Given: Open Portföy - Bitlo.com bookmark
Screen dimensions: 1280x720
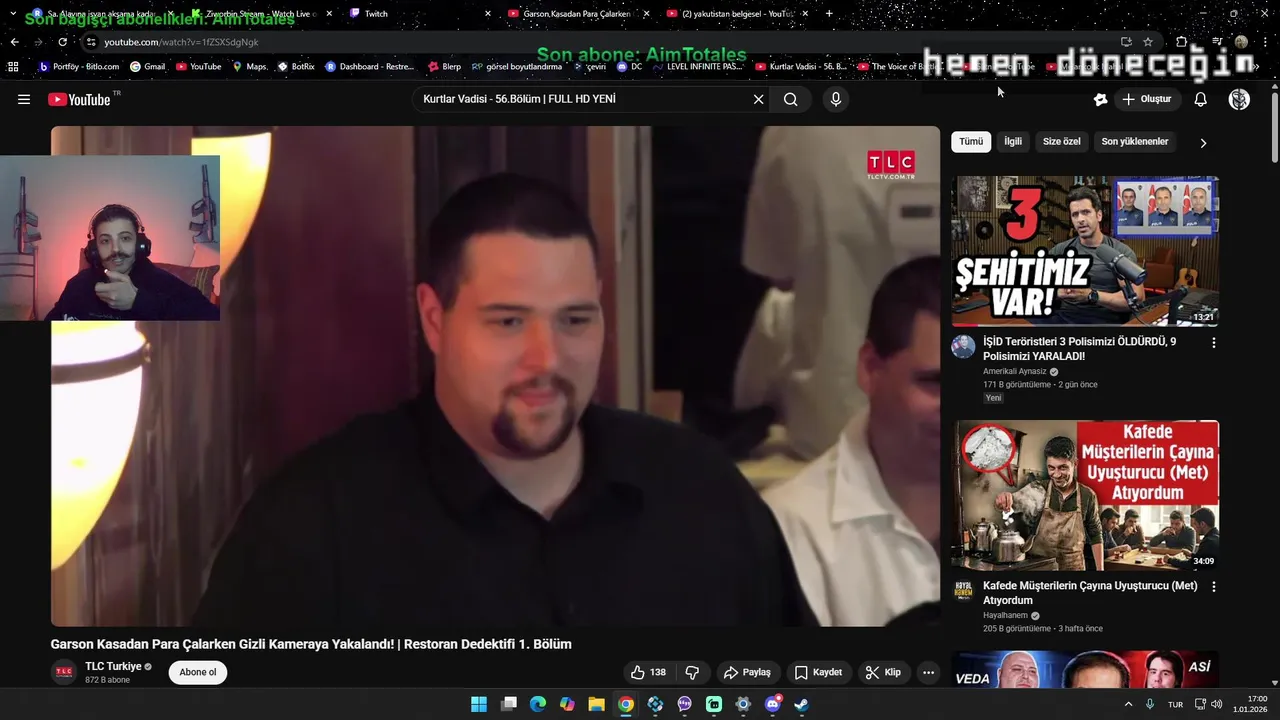Looking at the screenshot, I should (x=79, y=67).
